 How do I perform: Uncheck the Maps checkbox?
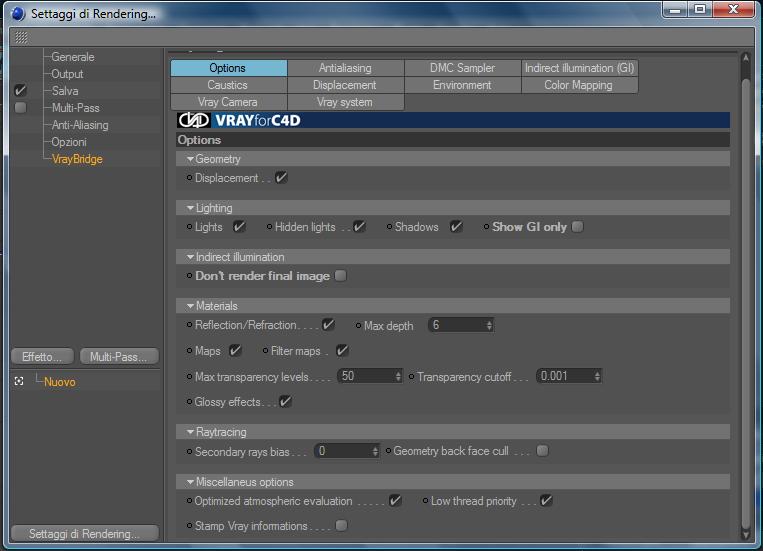point(235,350)
